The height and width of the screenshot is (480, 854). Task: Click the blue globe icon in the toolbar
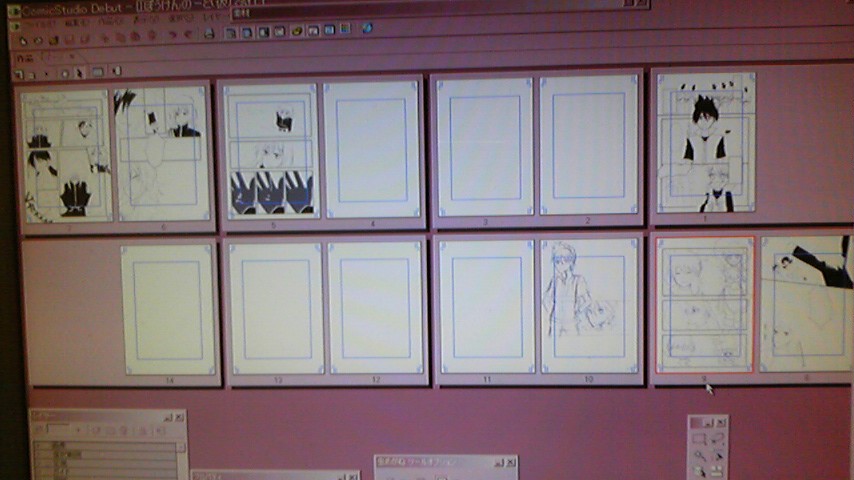367,28
